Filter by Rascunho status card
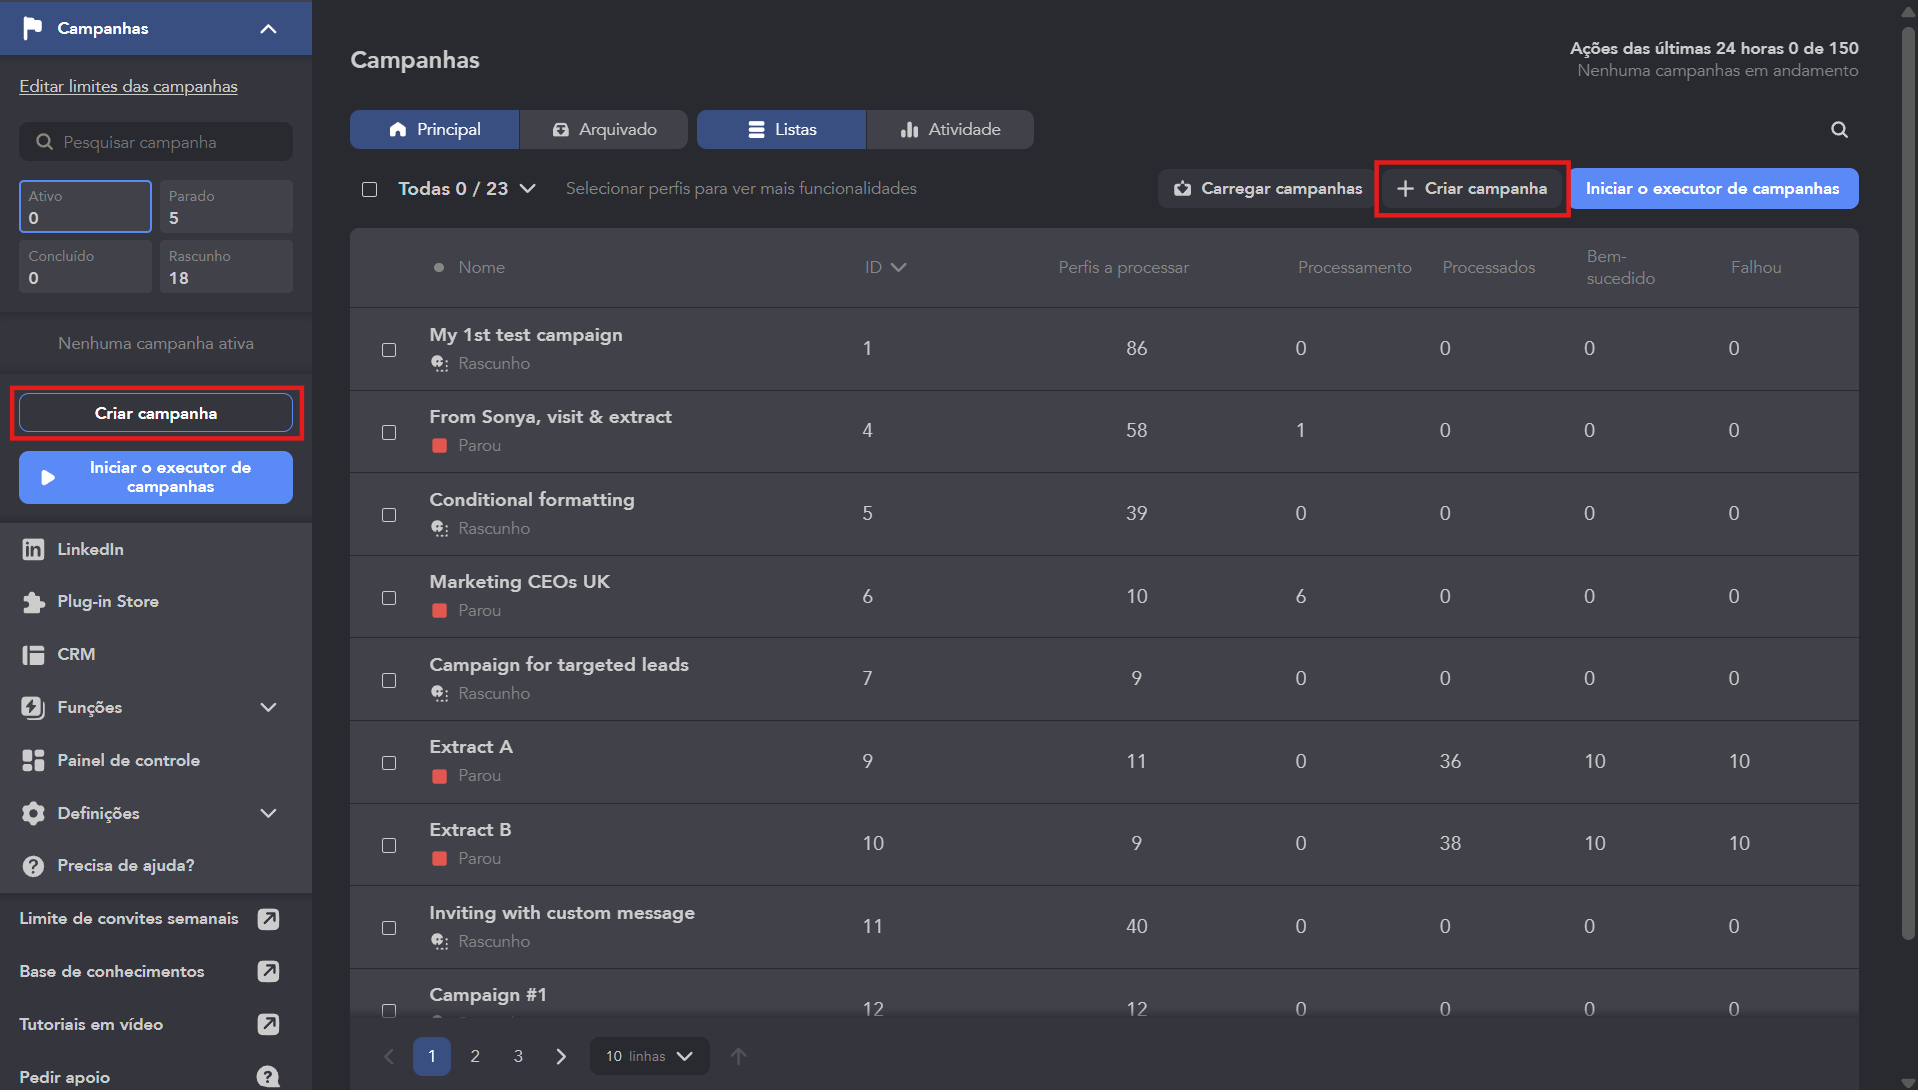The height and width of the screenshot is (1090, 1918). click(x=226, y=267)
